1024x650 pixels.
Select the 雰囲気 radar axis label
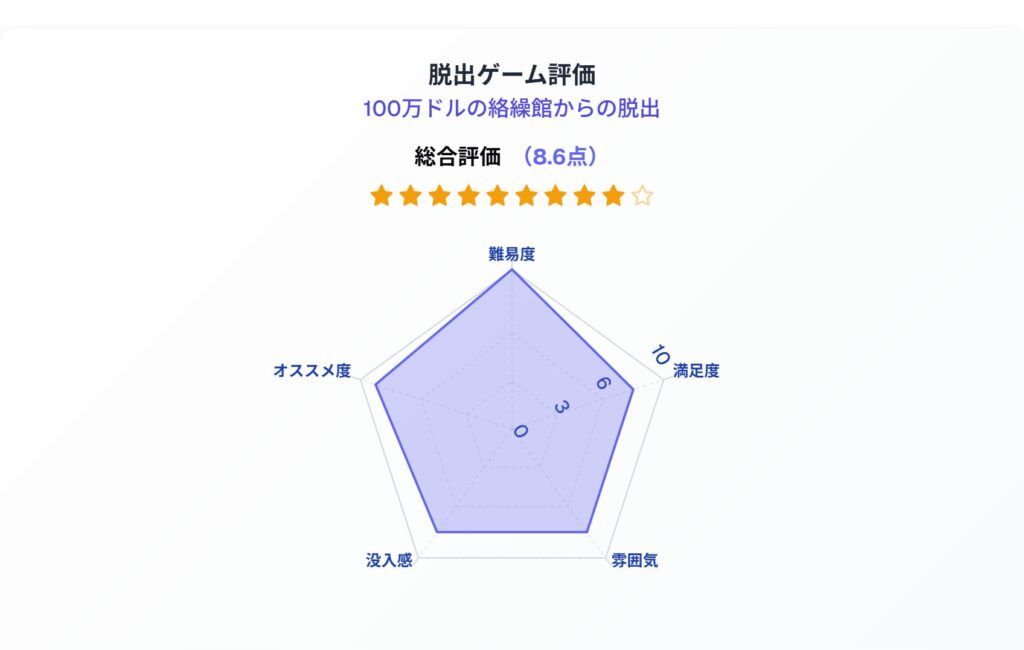tap(635, 561)
